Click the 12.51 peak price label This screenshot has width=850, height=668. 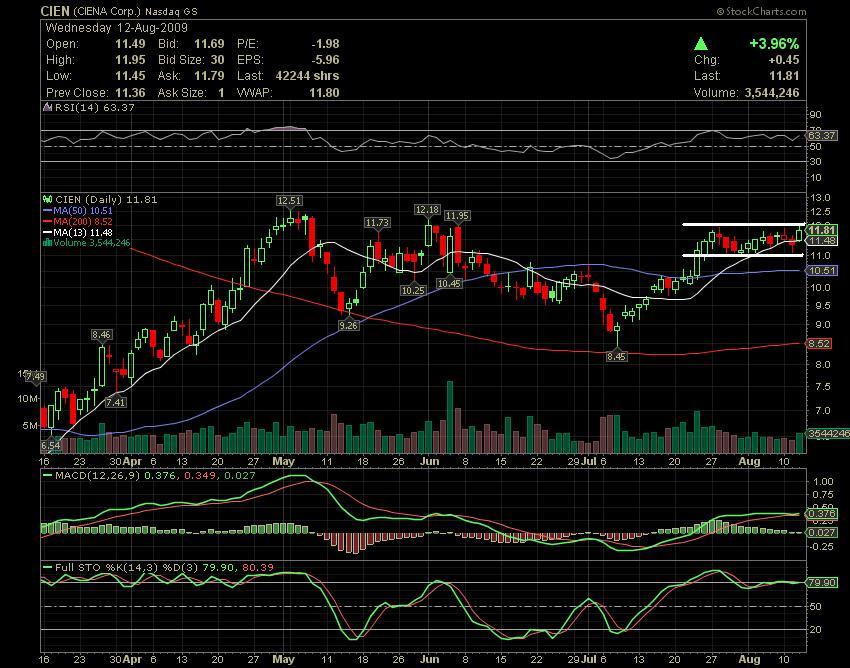[x=289, y=201]
